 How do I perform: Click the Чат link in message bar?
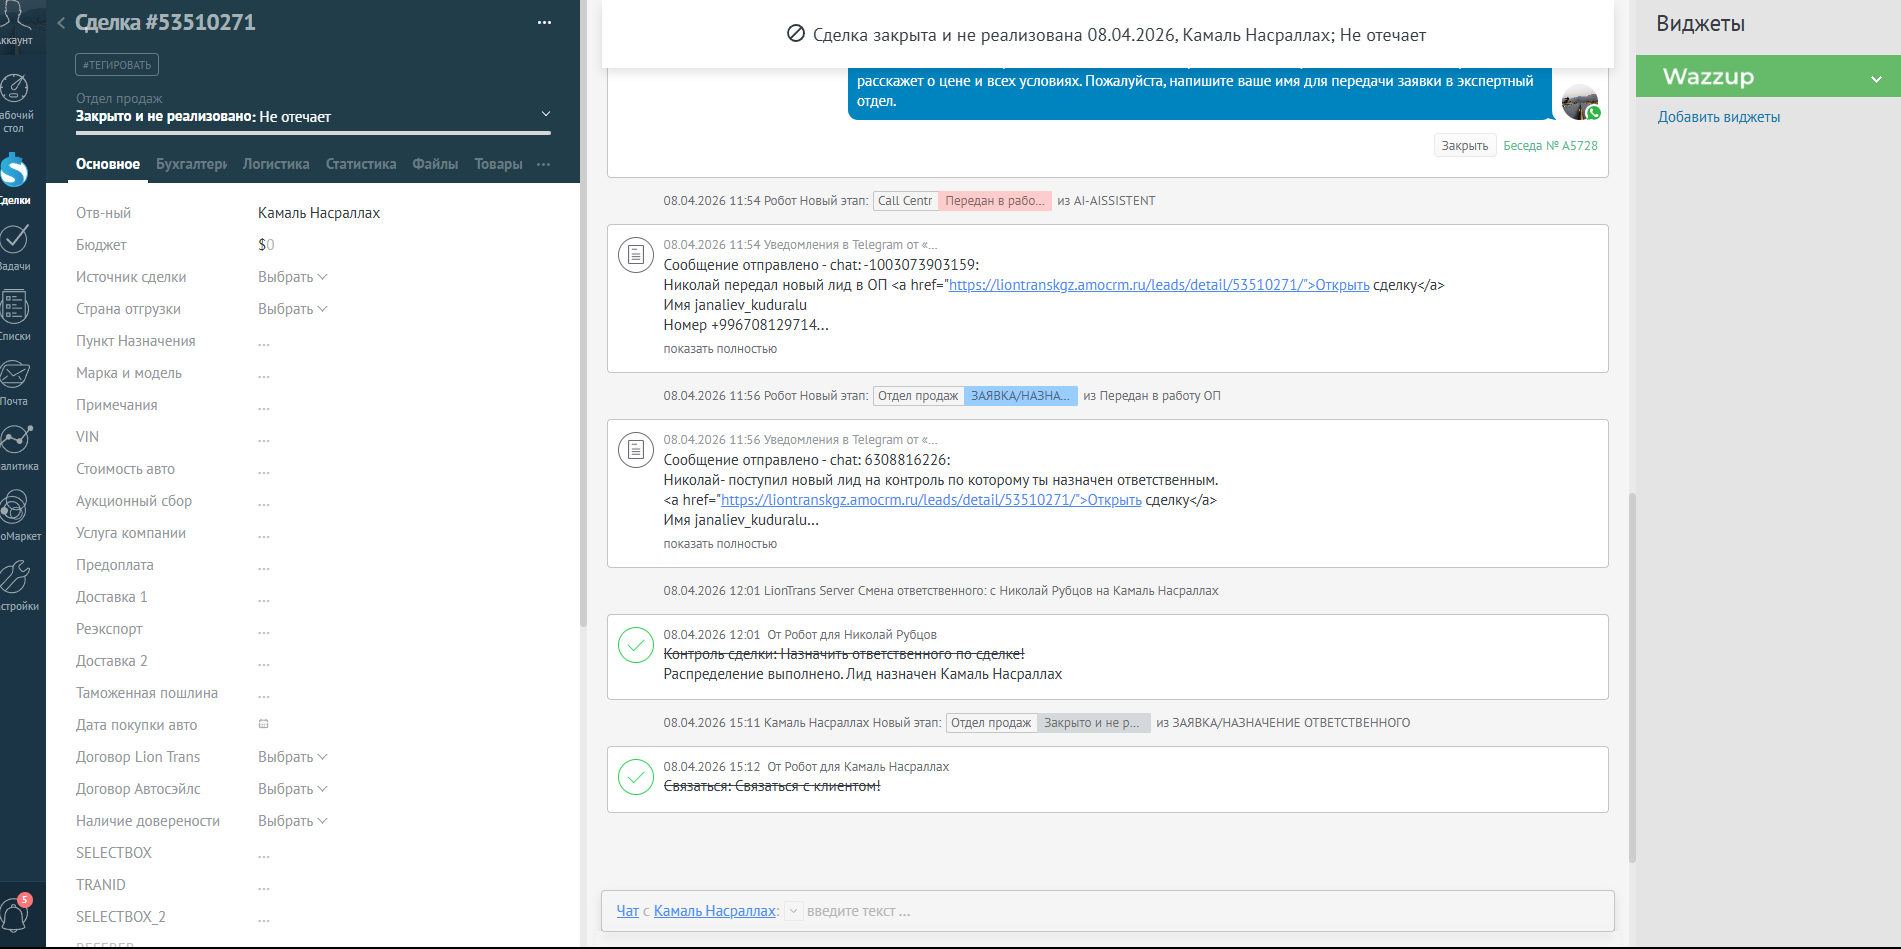click(x=627, y=911)
